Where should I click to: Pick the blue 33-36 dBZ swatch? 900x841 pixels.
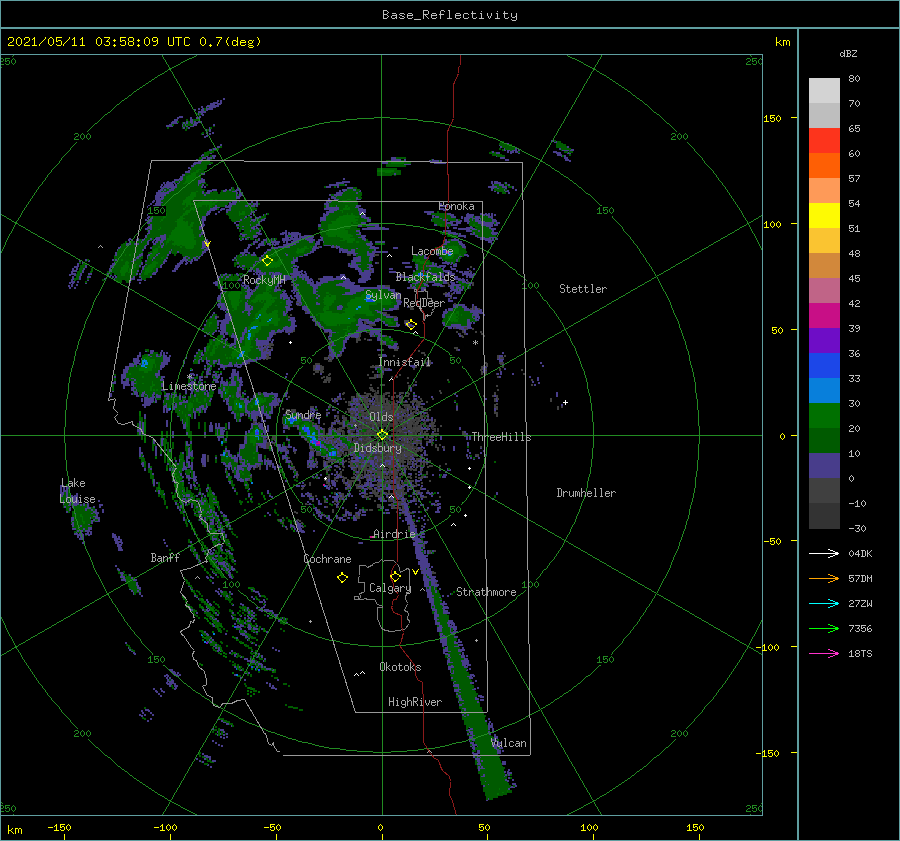pos(824,366)
